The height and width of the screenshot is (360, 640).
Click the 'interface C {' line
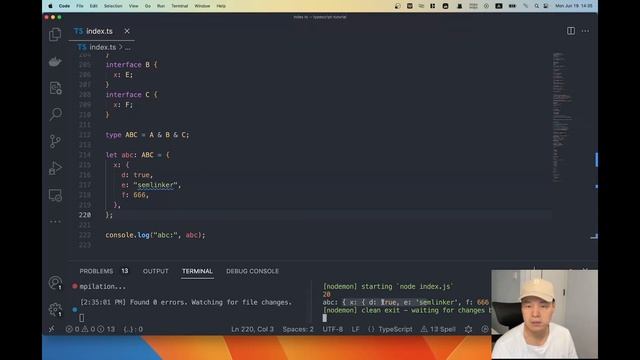coord(131,95)
